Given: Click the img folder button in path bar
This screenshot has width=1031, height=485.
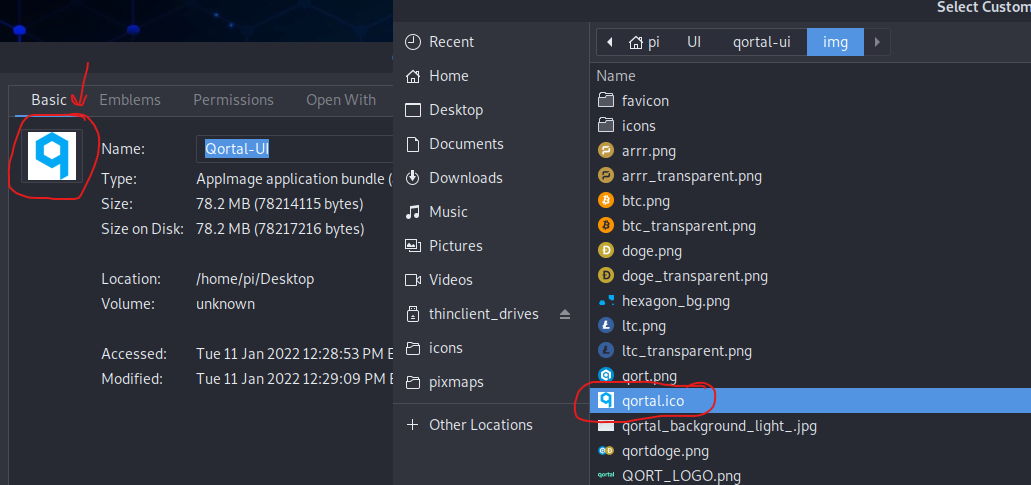Looking at the screenshot, I should pos(835,43).
